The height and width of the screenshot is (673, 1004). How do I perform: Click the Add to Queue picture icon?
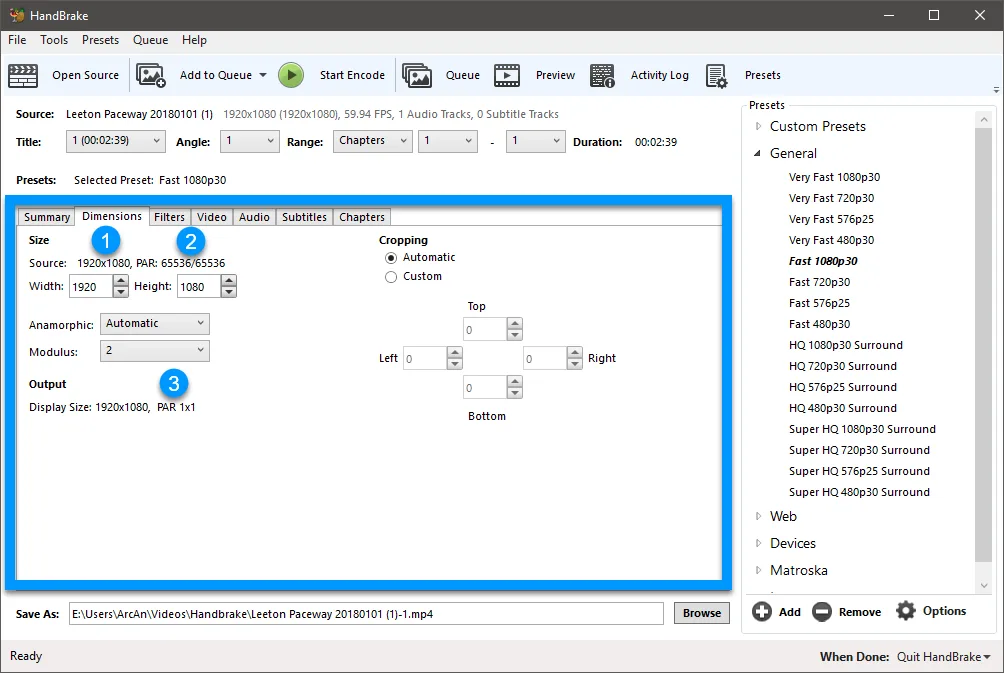151,75
